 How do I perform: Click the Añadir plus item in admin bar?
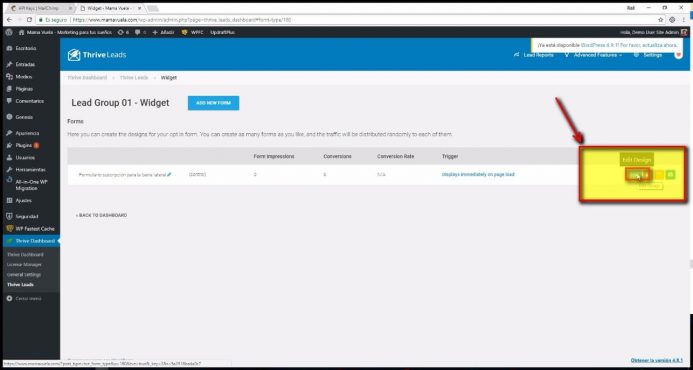pos(163,32)
